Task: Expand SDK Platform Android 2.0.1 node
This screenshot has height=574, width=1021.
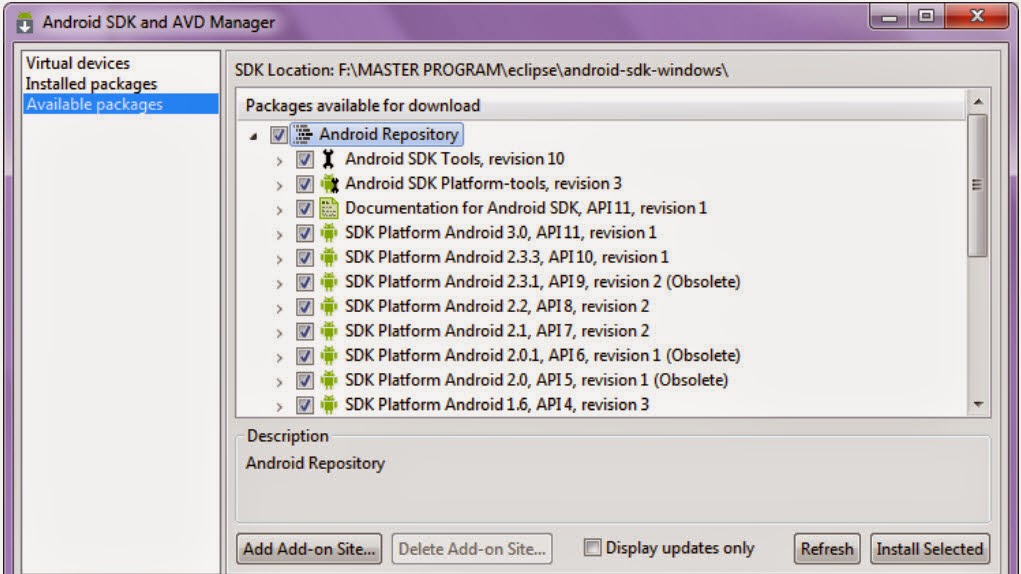Action: [x=279, y=357]
